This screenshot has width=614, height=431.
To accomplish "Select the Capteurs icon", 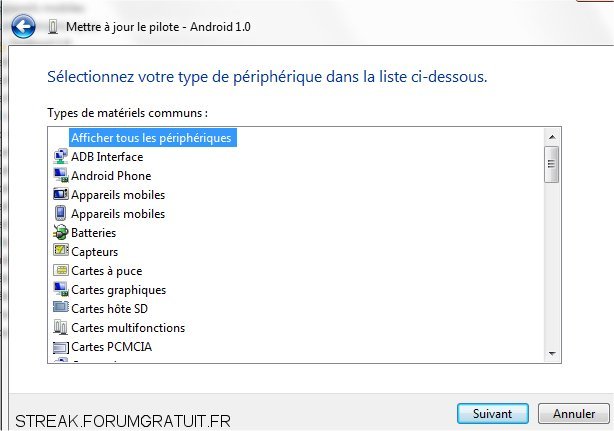I will pos(60,251).
